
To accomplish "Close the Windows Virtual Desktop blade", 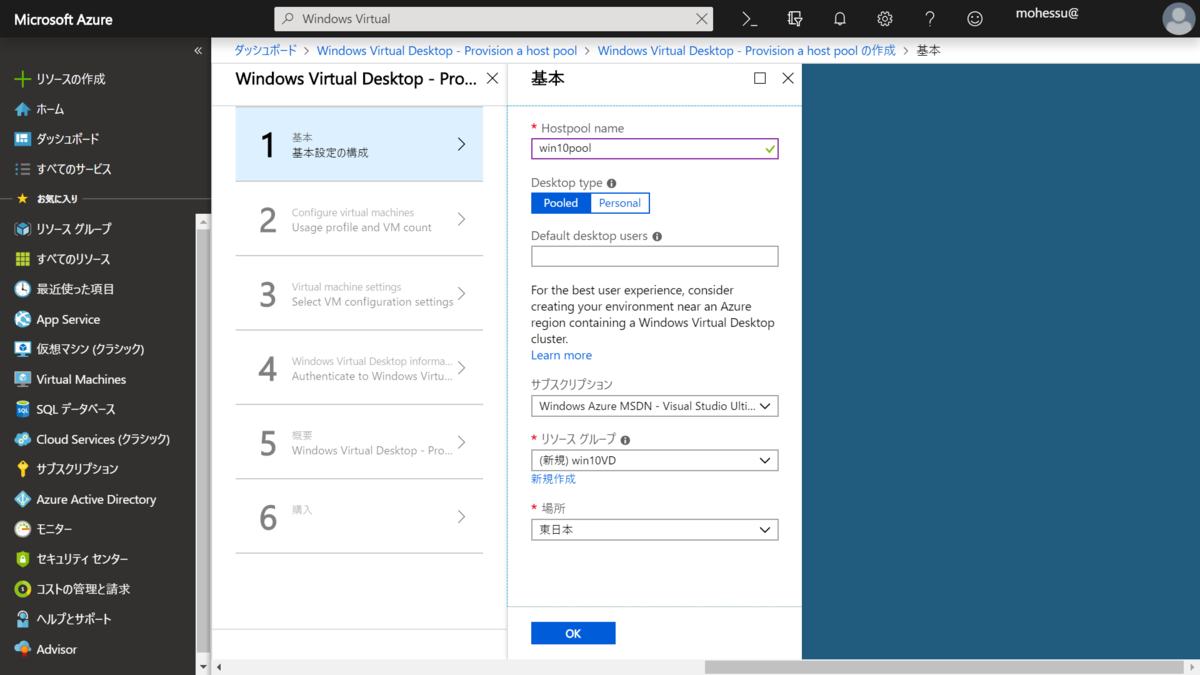I will [492, 78].
